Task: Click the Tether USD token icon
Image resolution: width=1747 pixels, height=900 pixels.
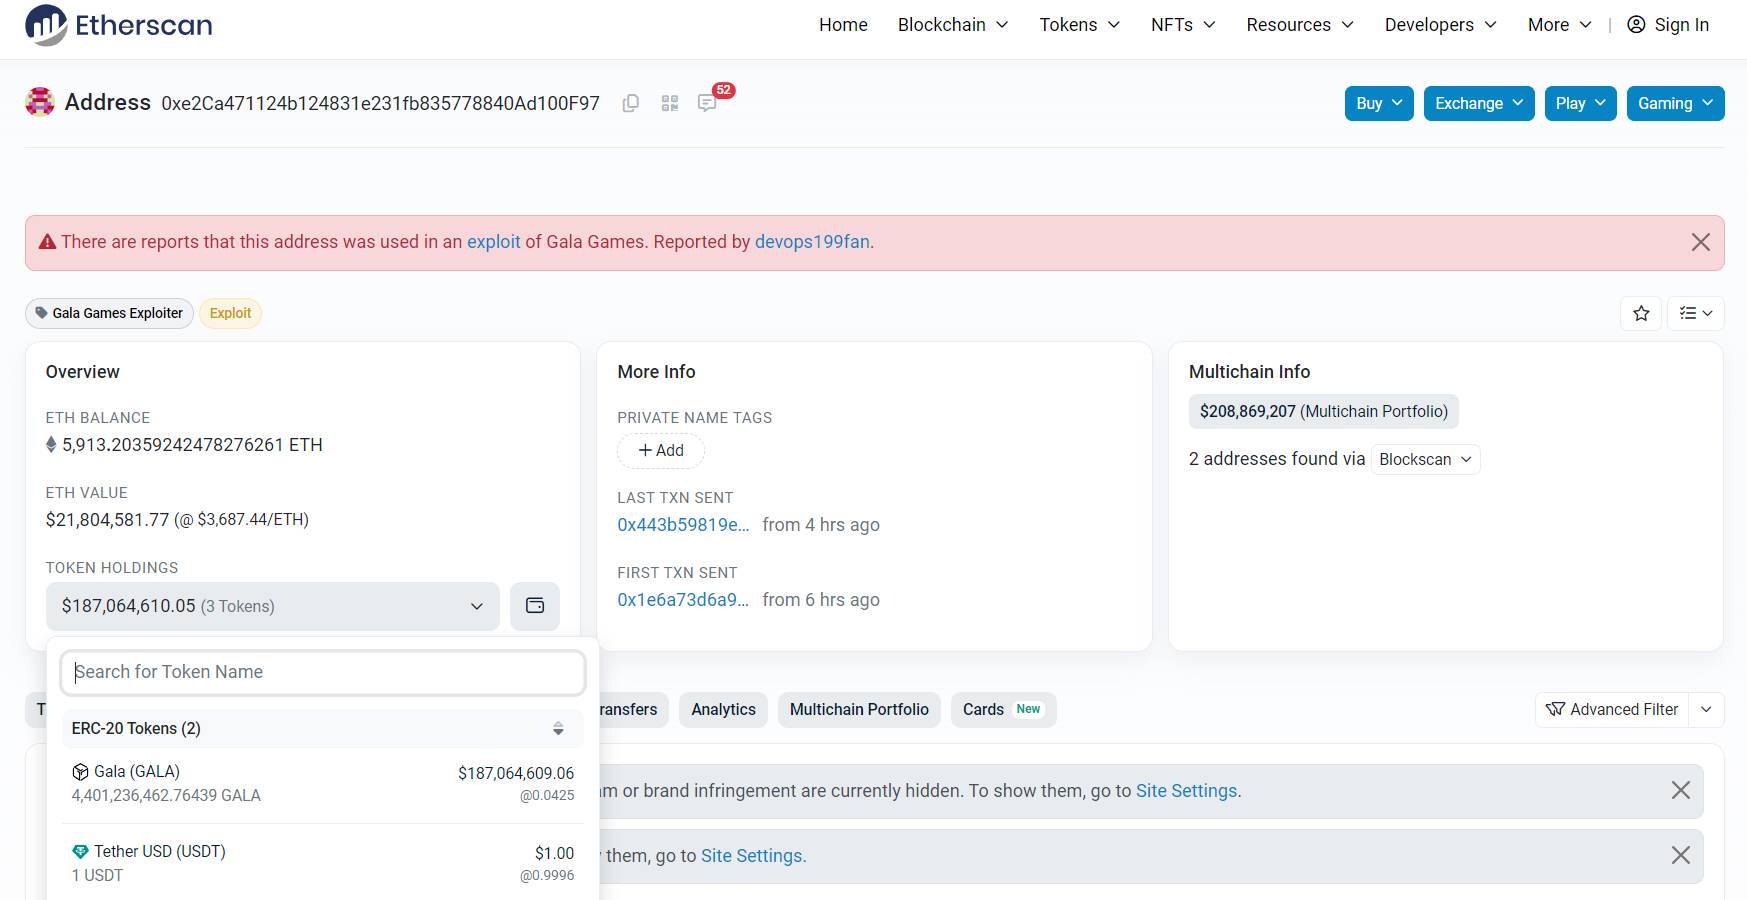Action: [x=80, y=852]
